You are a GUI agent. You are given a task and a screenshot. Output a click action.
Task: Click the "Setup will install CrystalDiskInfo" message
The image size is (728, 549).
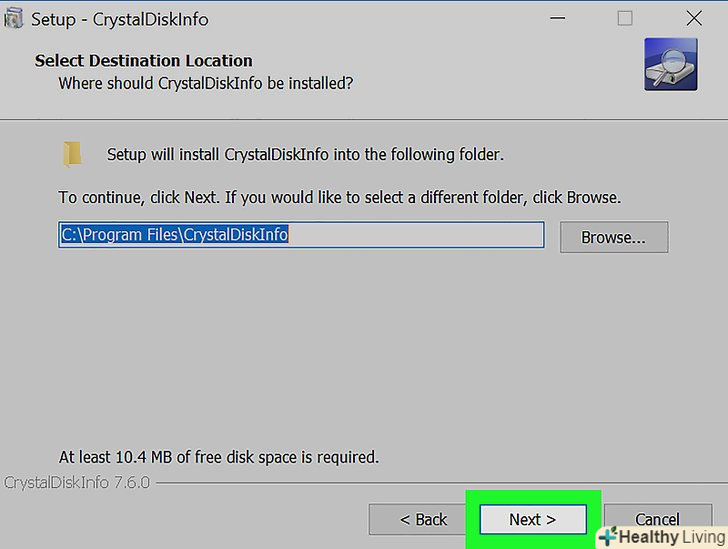point(305,155)
